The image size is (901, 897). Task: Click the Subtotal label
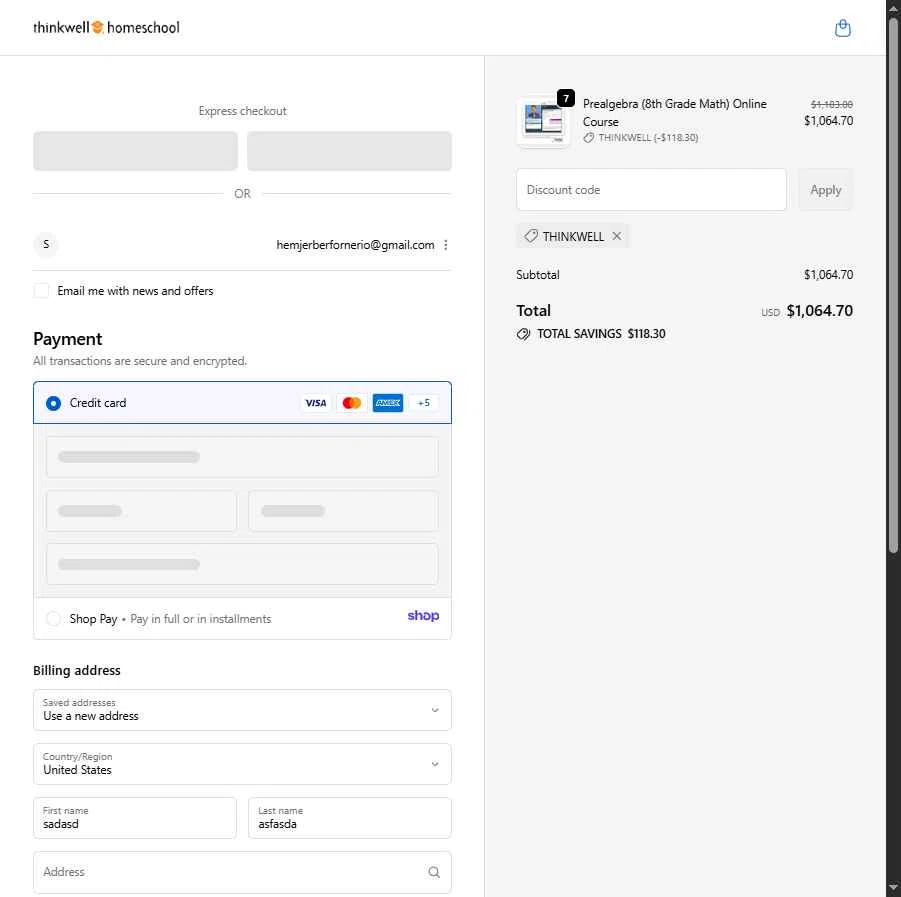coord(538,275)
